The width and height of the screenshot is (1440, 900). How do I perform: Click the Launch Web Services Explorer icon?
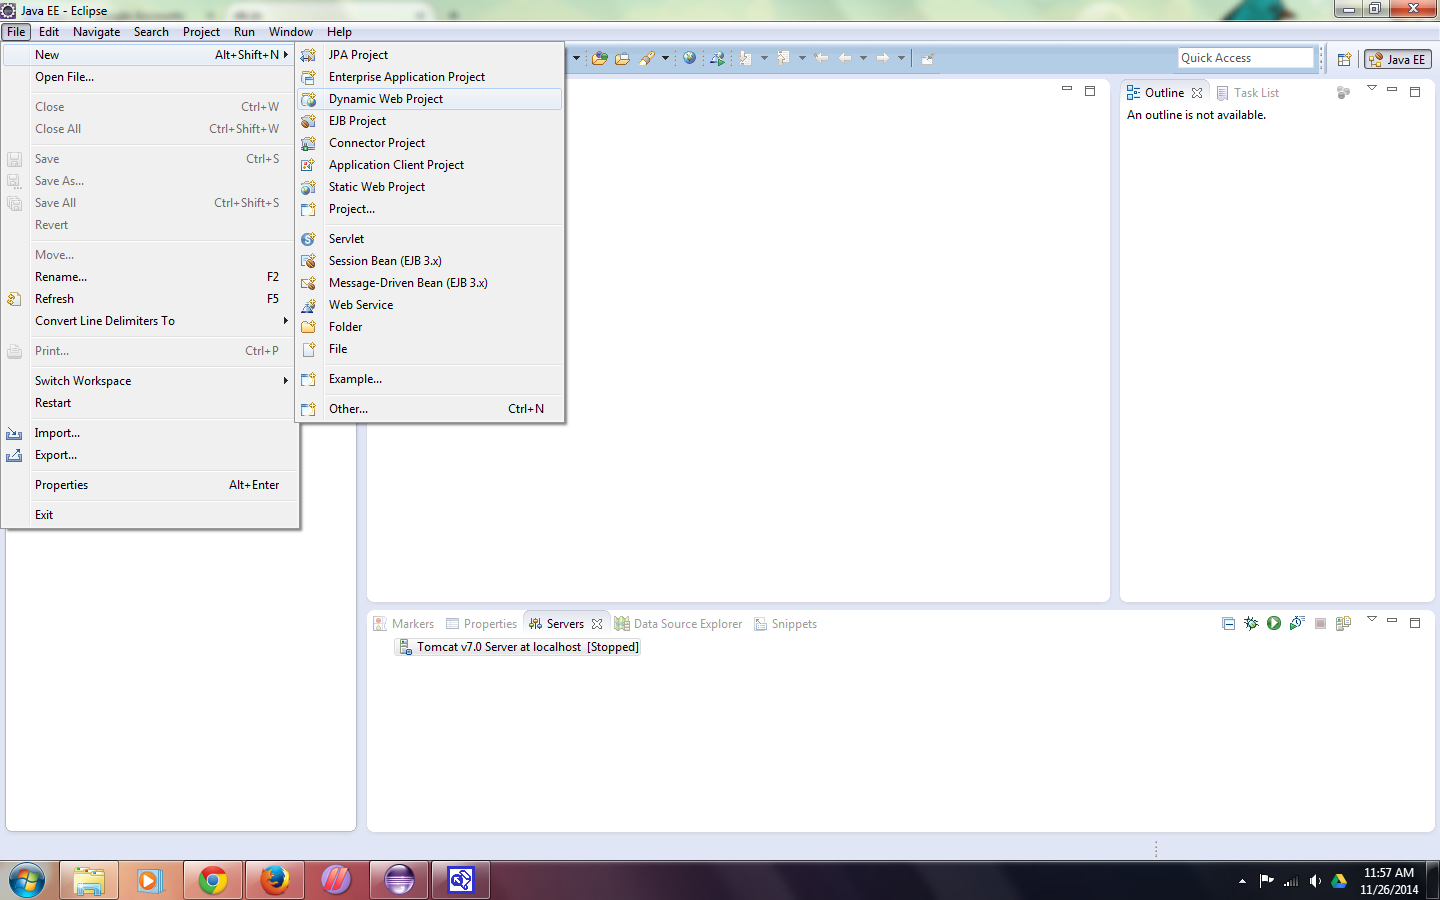pyautogui.click(x=717, y=58)
